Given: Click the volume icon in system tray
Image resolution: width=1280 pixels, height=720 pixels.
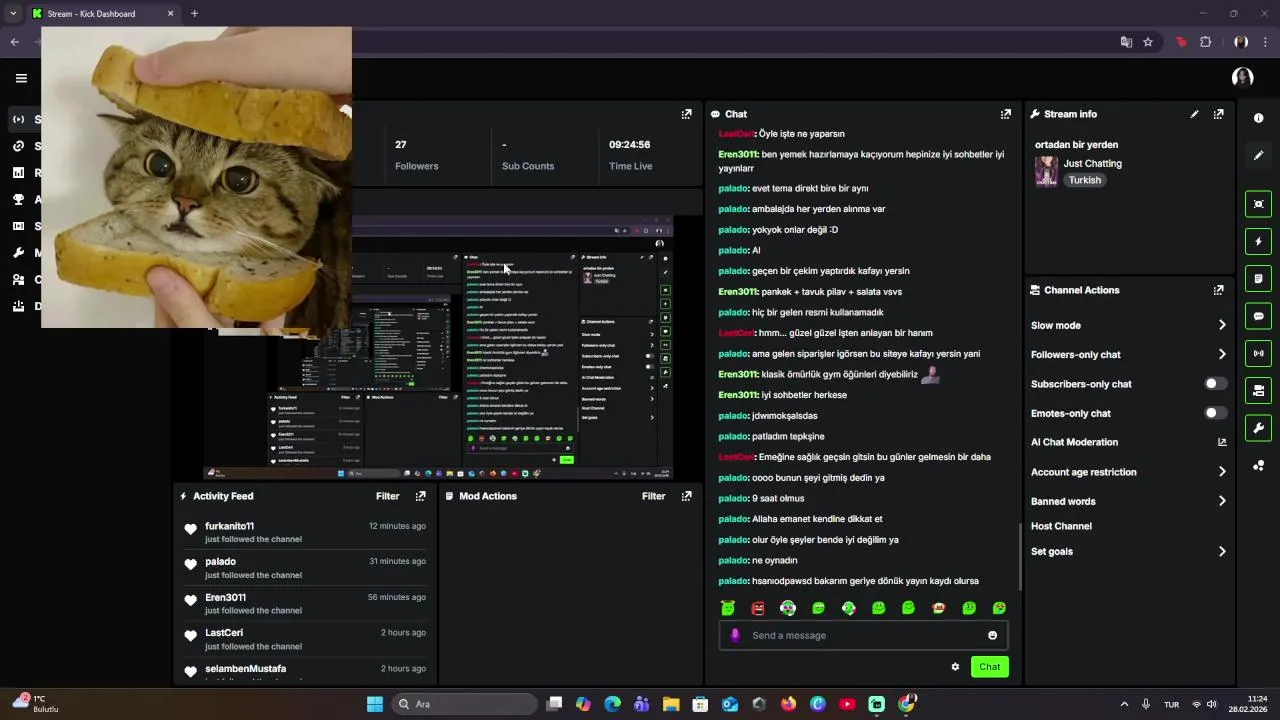Looking at the screenshot, I should [1211, 704].
